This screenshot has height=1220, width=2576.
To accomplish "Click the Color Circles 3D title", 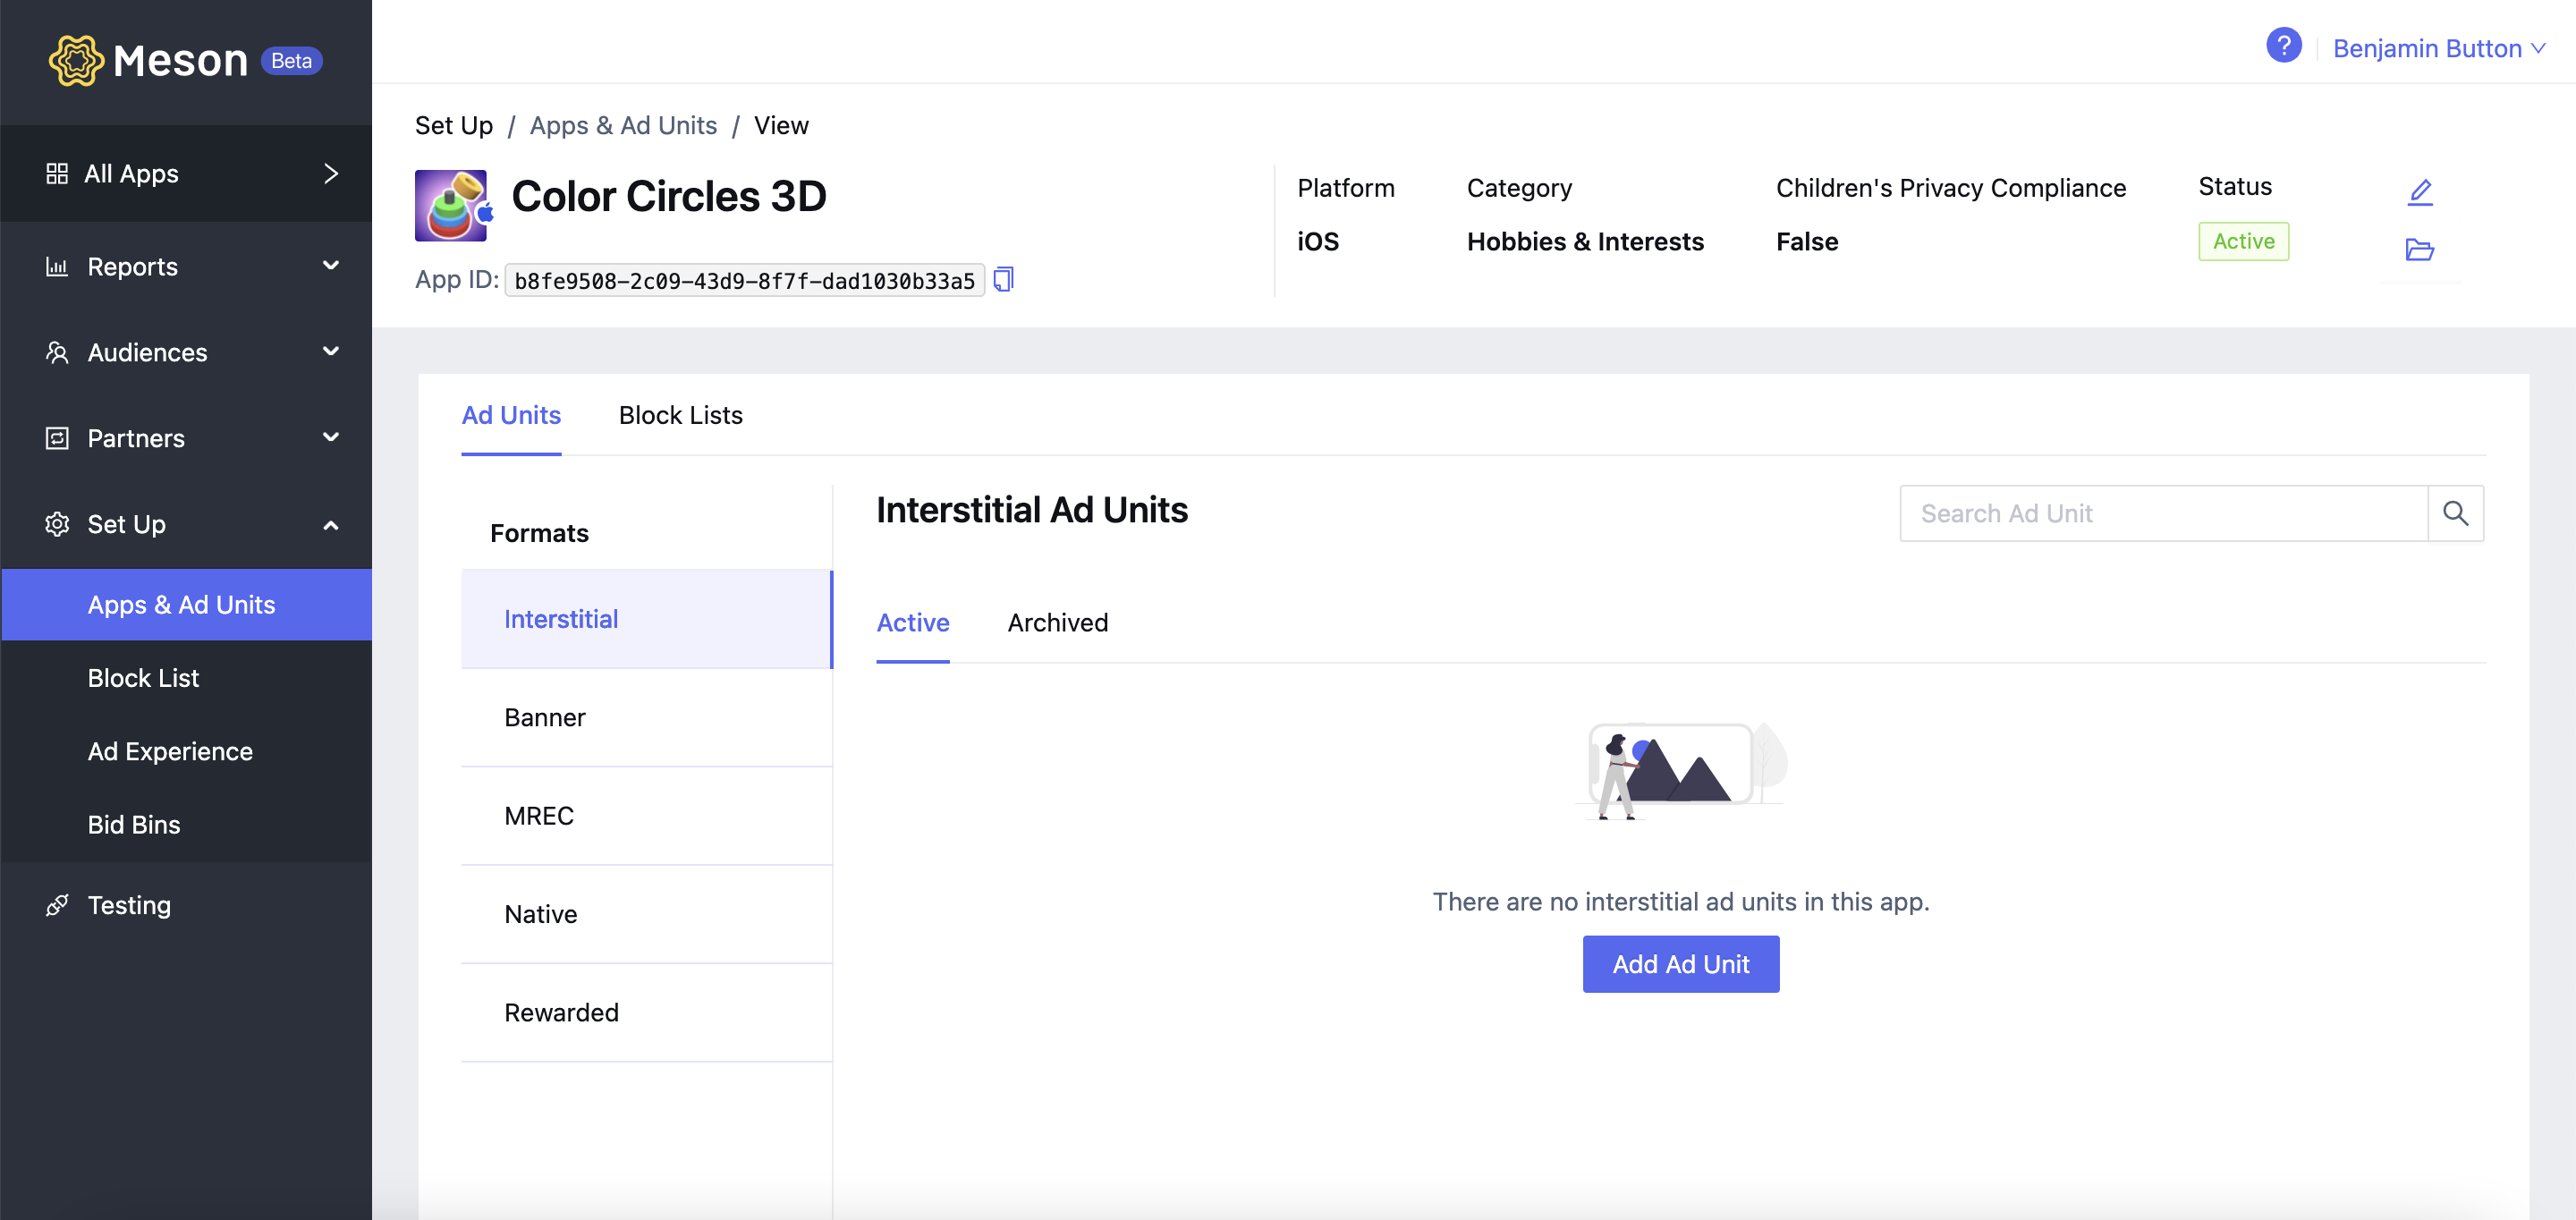I will 668,196.
